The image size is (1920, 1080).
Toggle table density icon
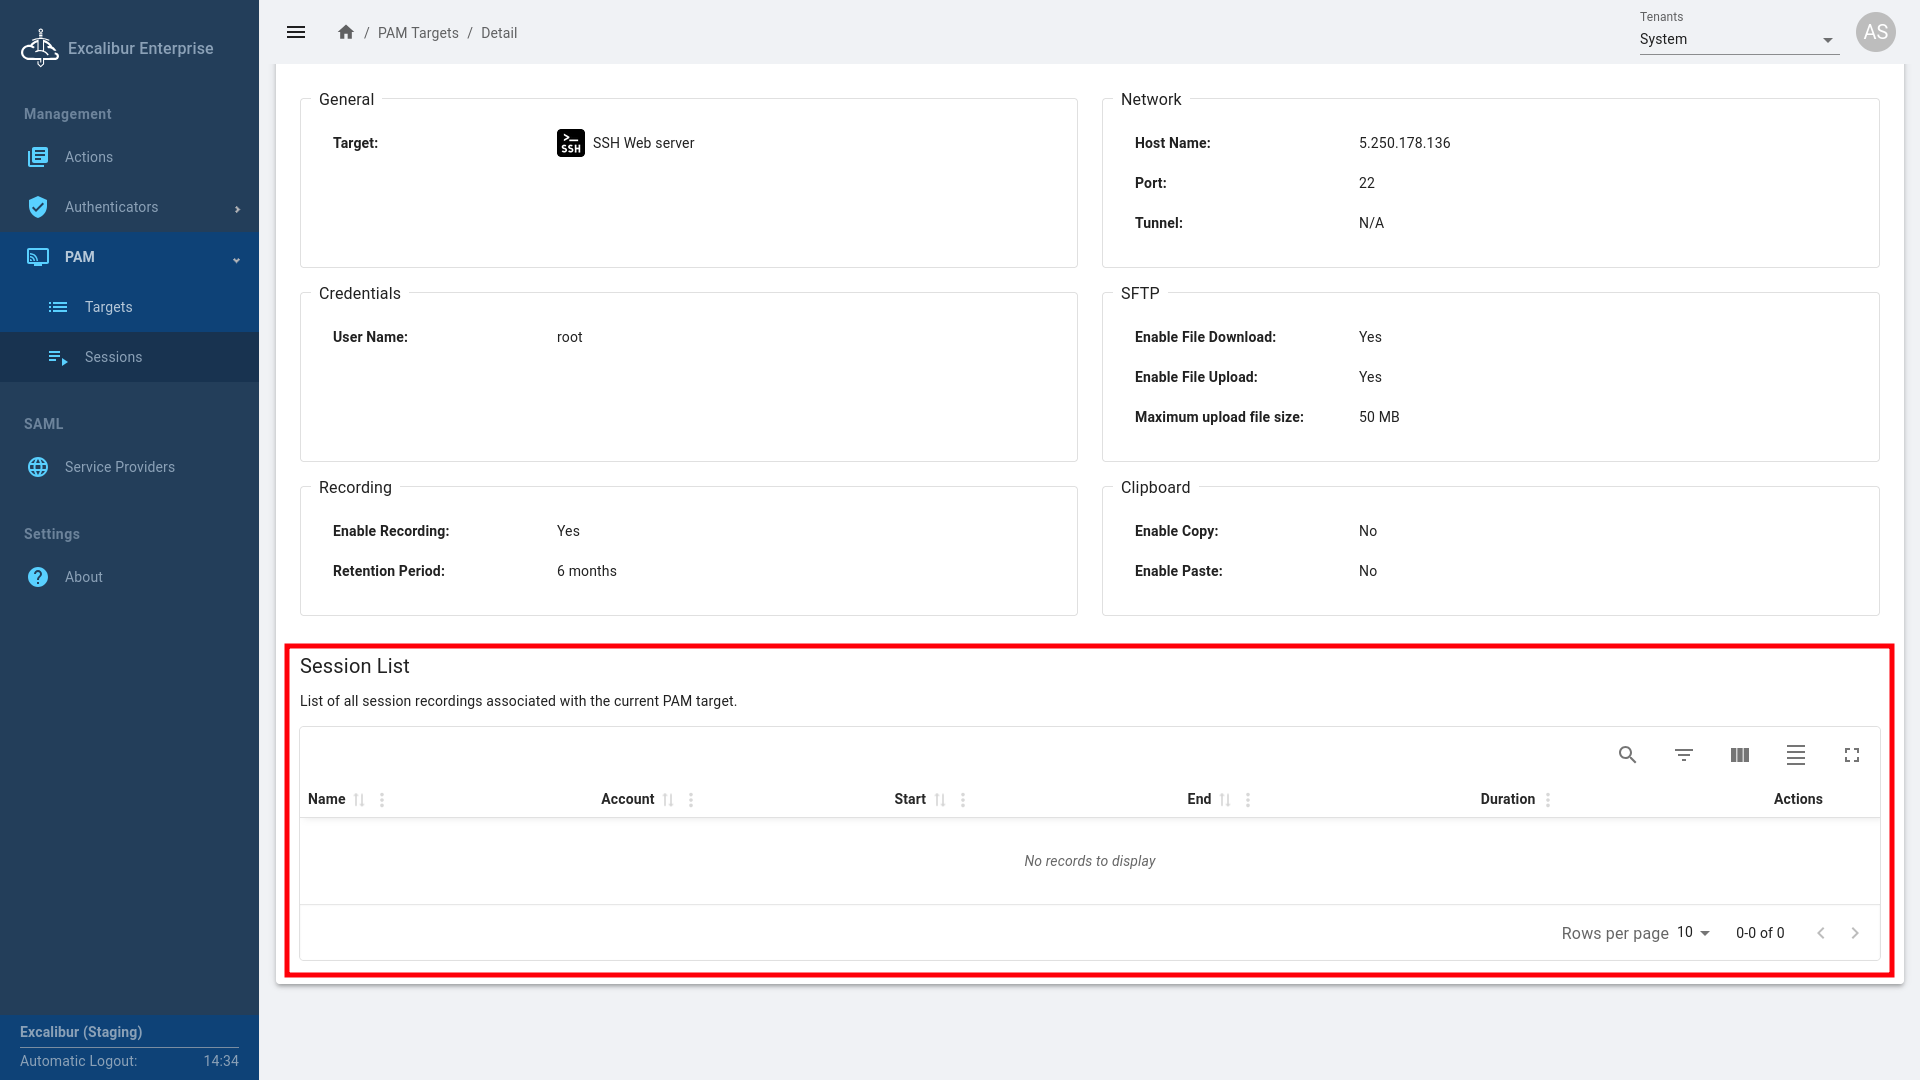pyautogui.click(x=1795, y=755)
